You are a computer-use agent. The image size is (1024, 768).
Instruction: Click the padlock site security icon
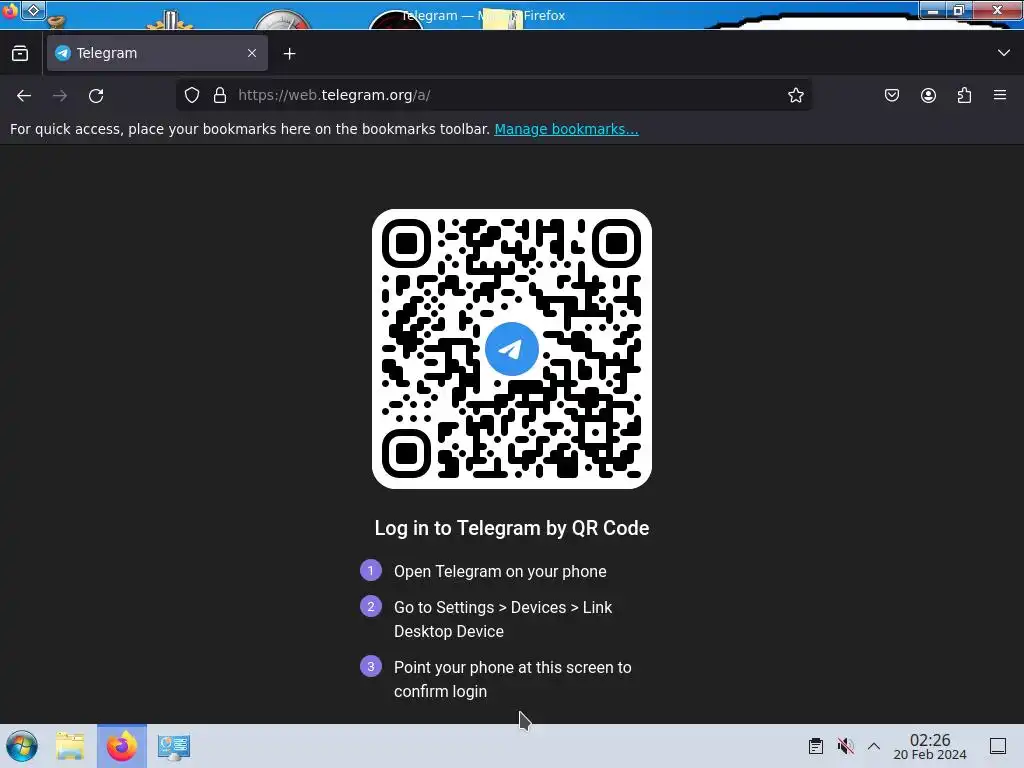point(220,95)
